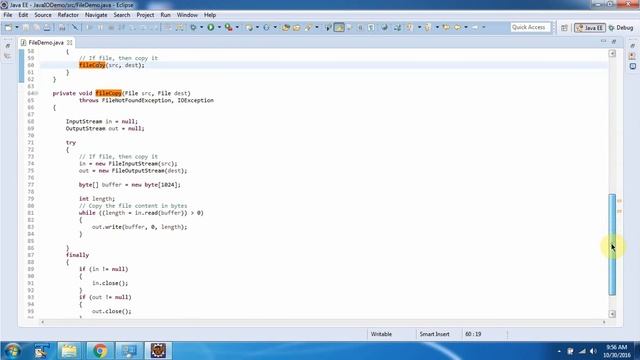The width and height of the screenshot is (640, 360).
Task: Click the Suspend debug icon
Action: (100, 27)
